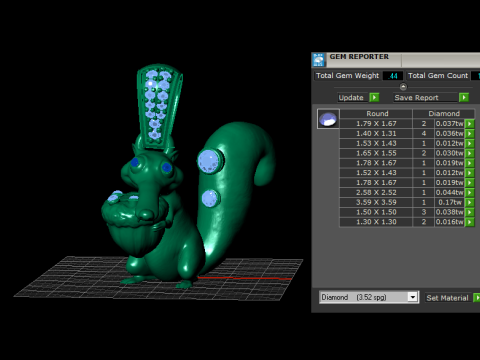The width and height of the screenshot is (480, 360).
Task: Click green arrow for 1.52 X 1.43 row
Action: (x=469, y=173)
